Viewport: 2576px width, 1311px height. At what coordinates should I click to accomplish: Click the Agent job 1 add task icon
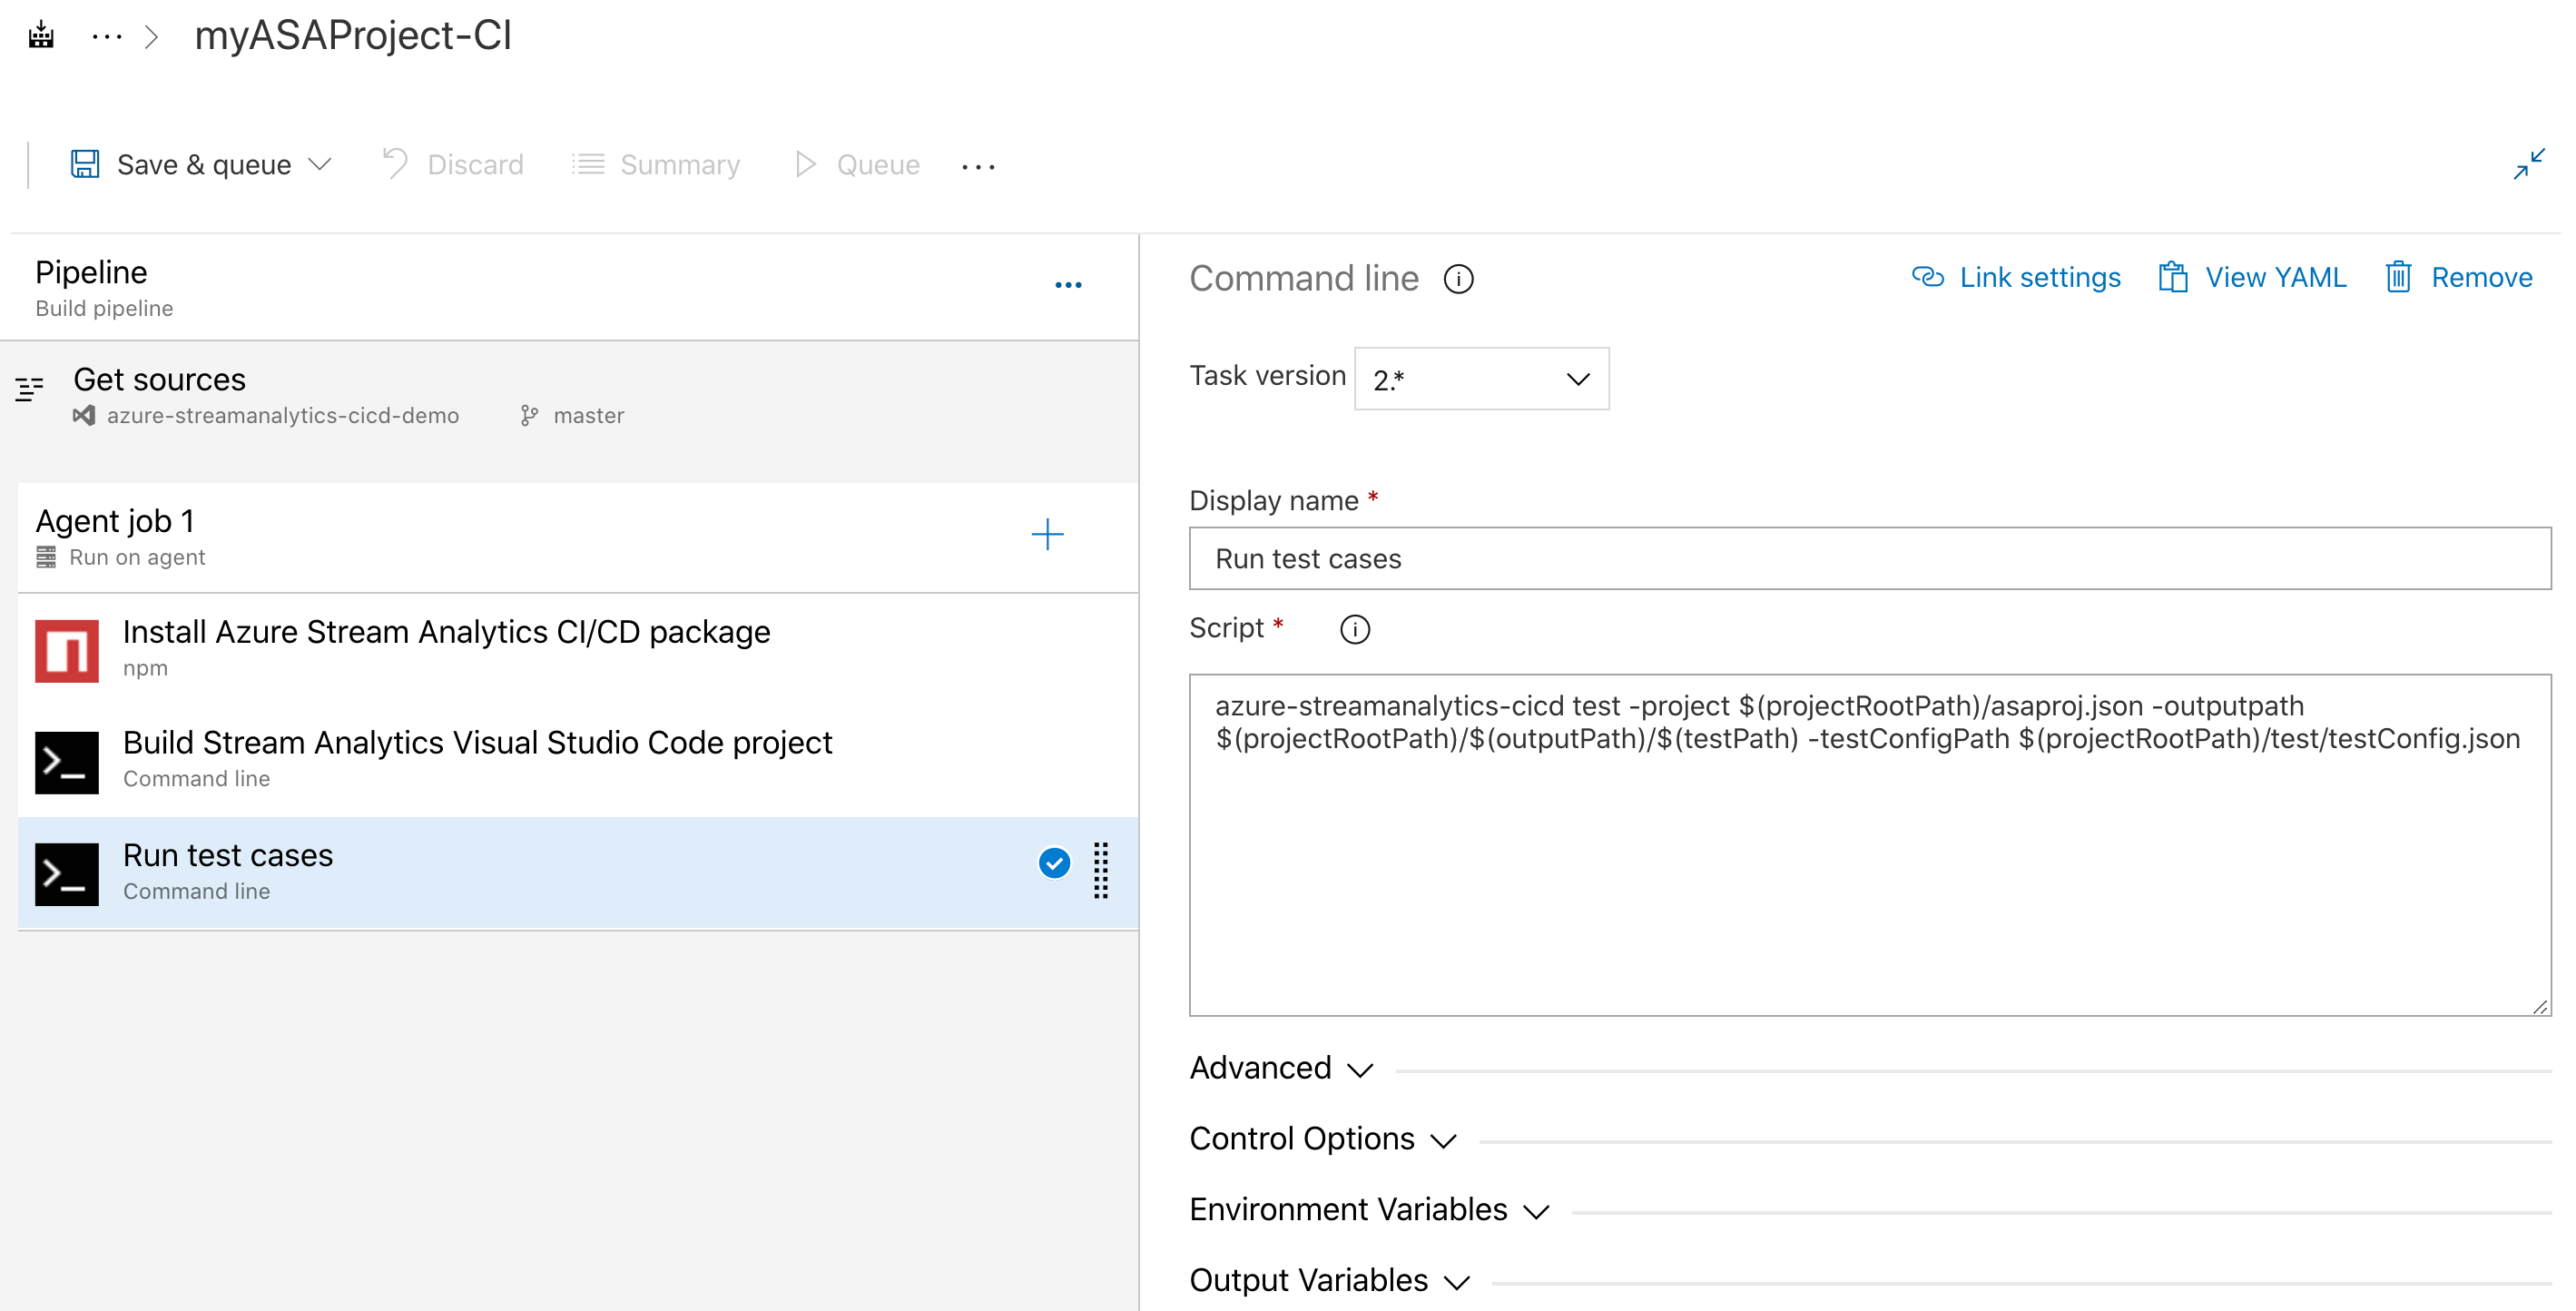1048,535
